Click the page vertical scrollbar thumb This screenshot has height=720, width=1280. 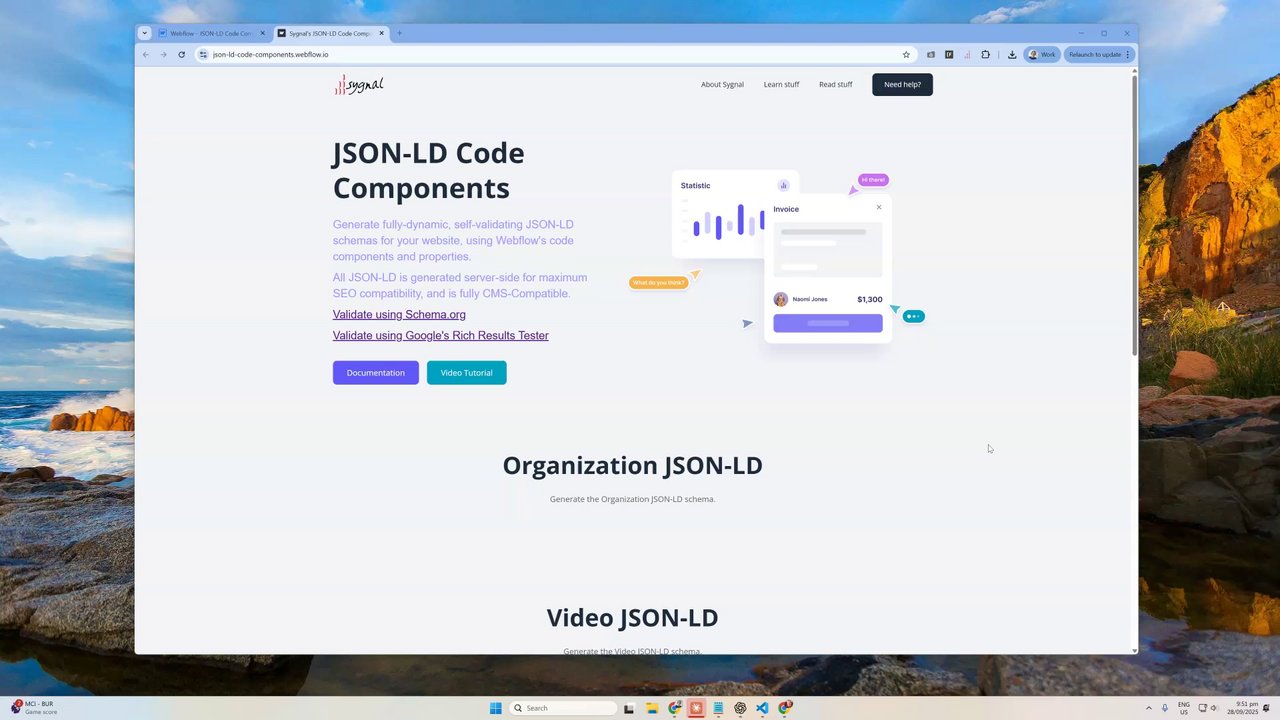1134,214
